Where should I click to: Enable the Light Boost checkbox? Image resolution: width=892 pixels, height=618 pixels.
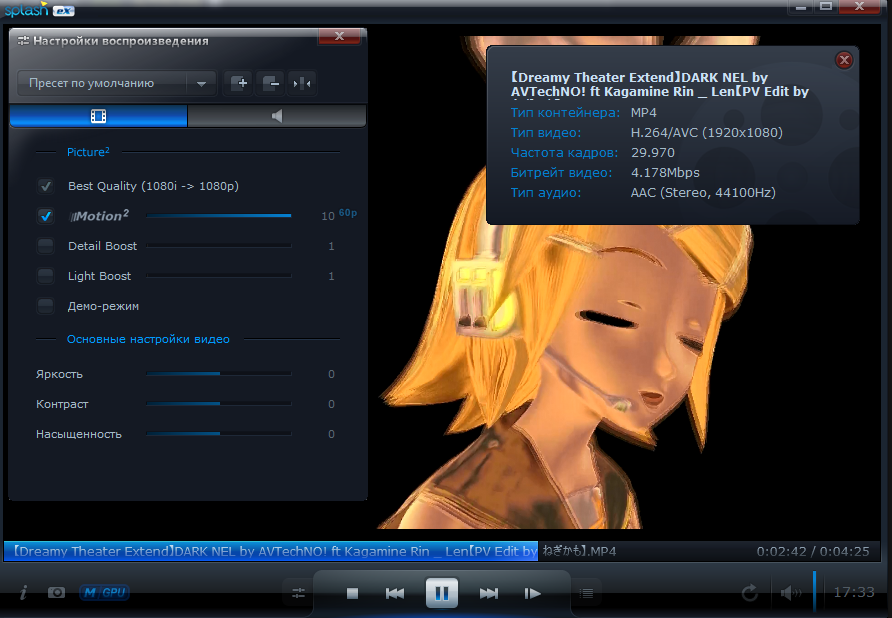pyautogui.click(x=46, y=276)
